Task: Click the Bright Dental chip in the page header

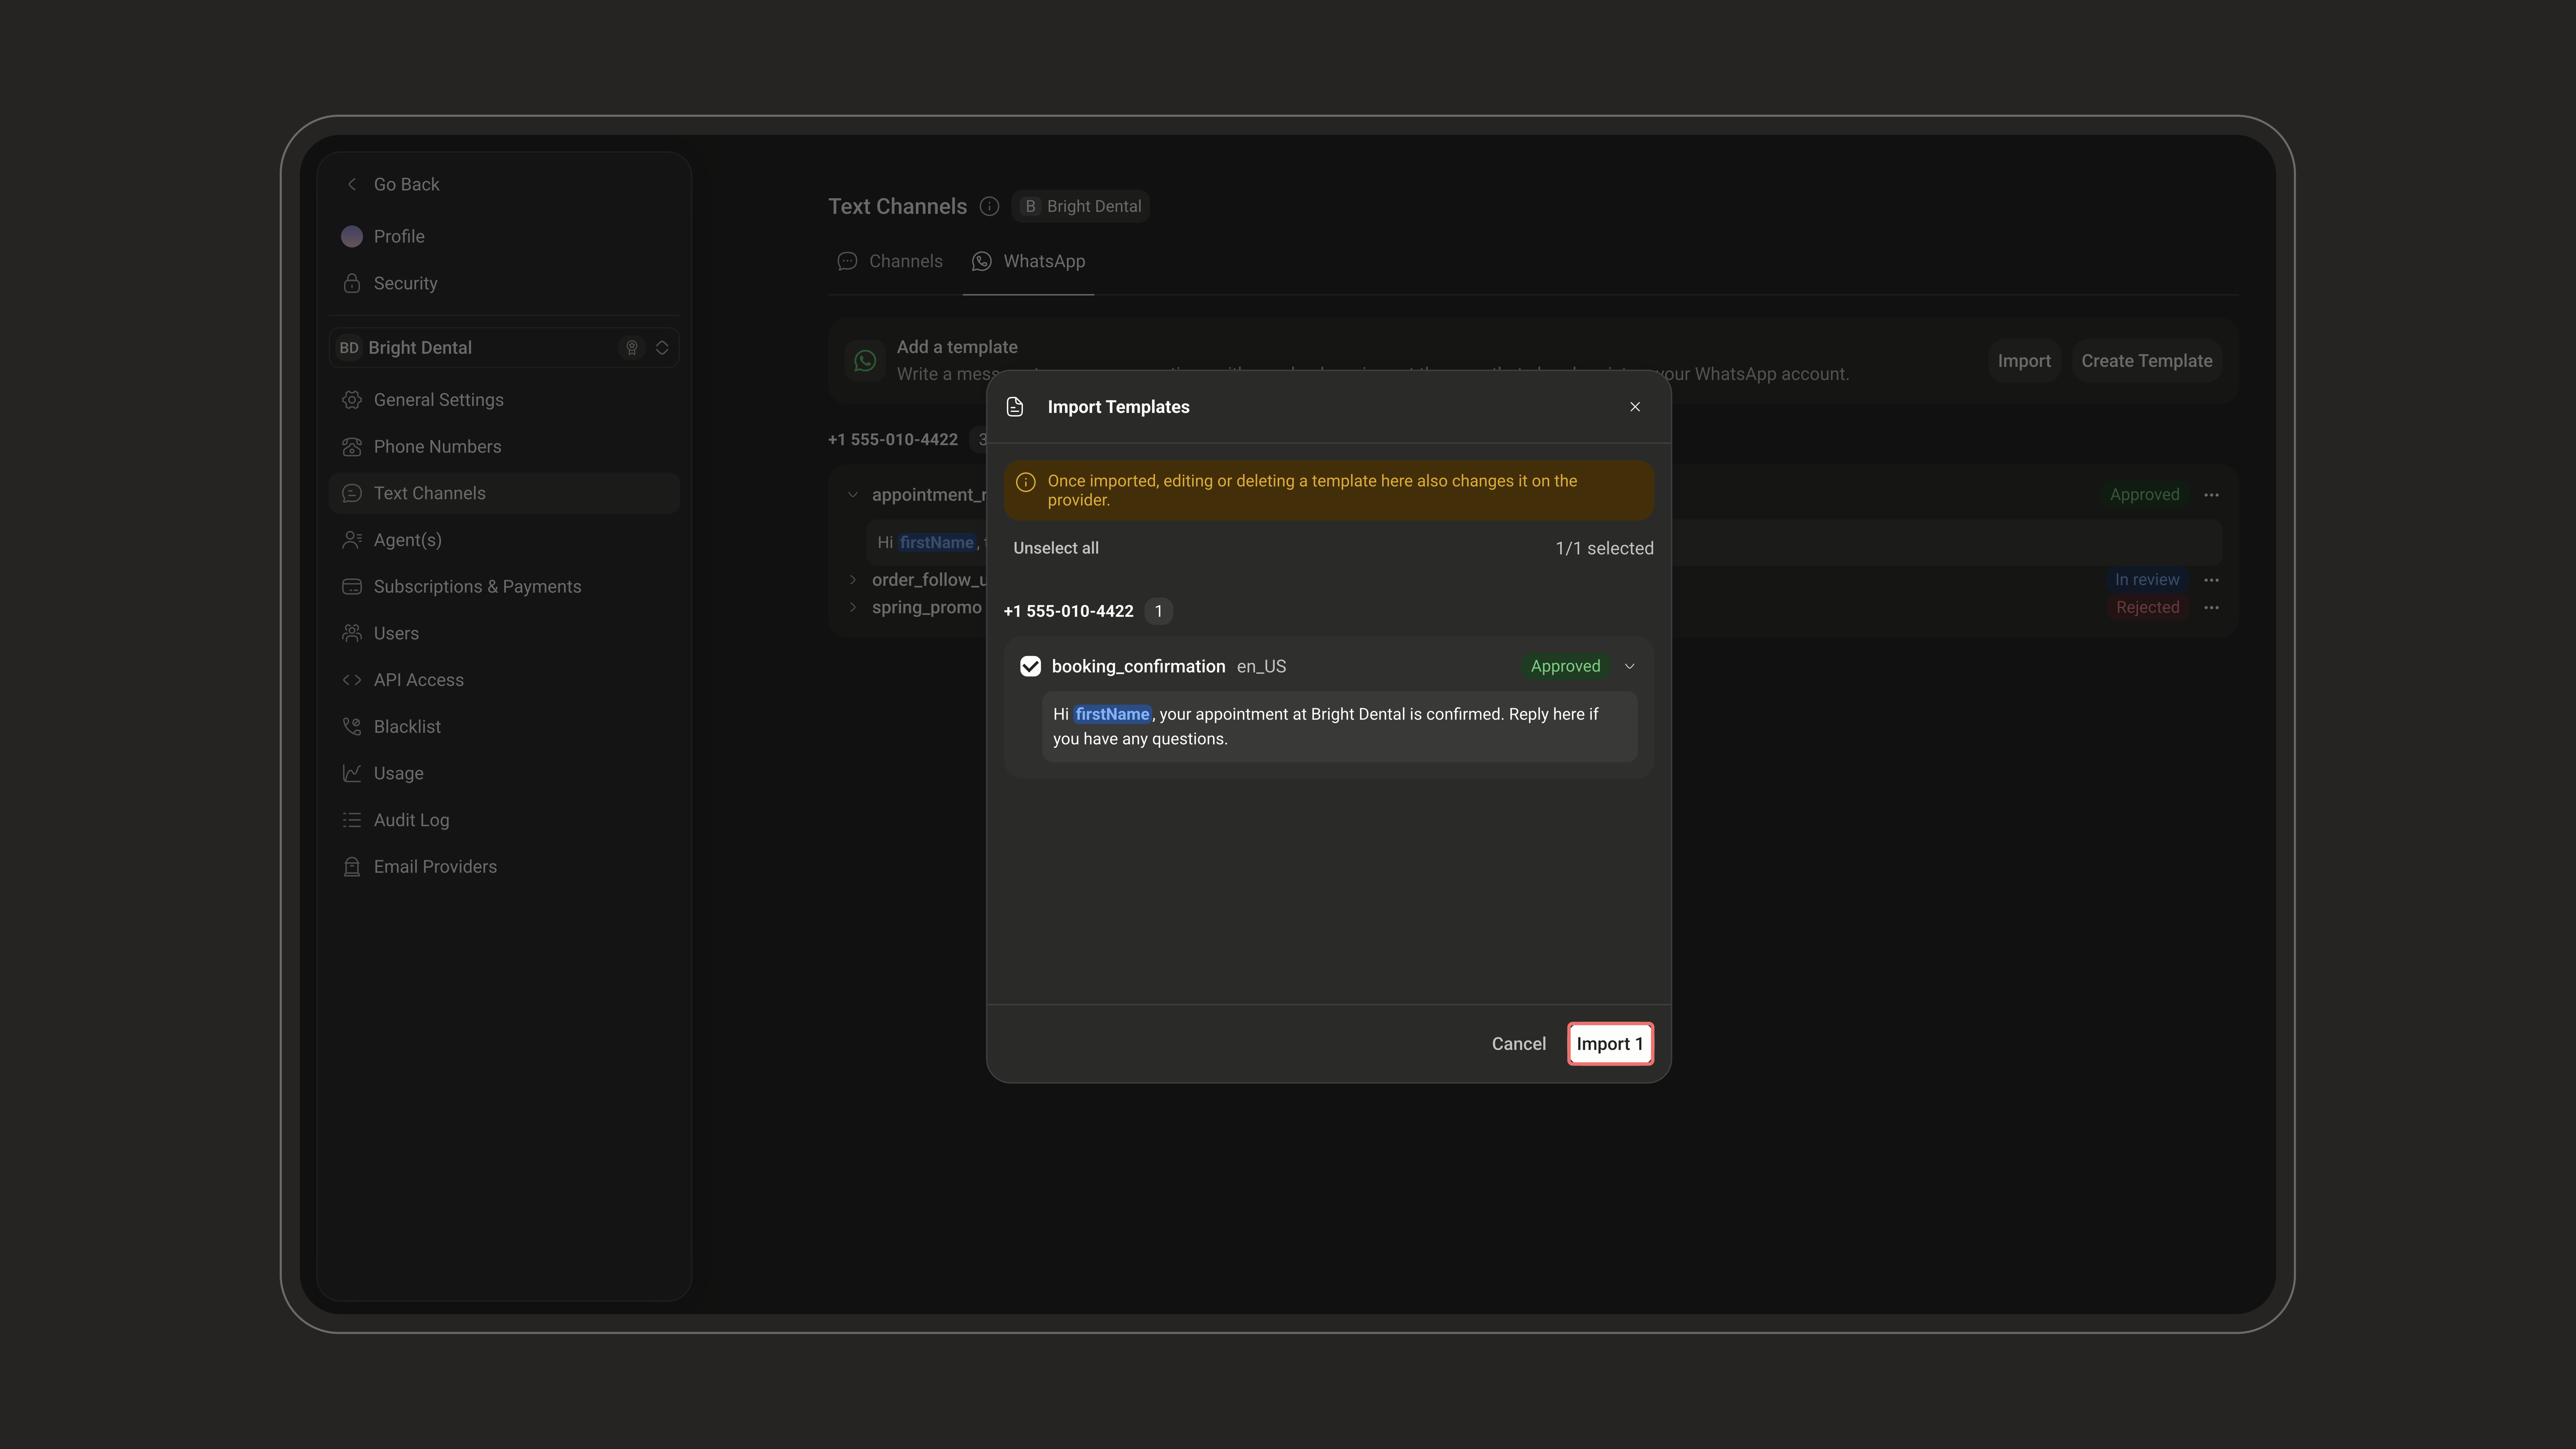Action: pyautogui.click(x=1081, y=206)
